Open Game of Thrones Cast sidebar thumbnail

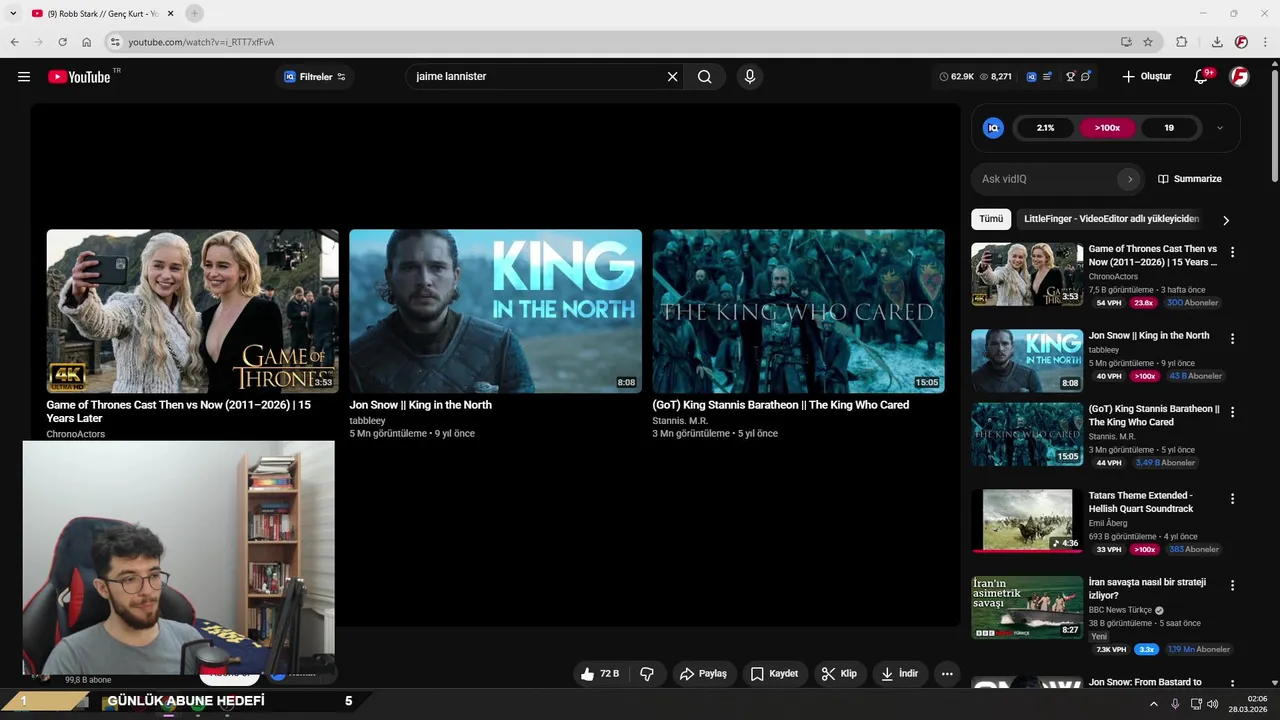point(1027,274)
